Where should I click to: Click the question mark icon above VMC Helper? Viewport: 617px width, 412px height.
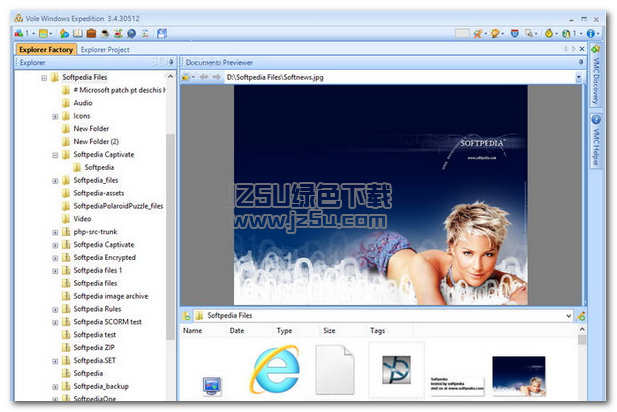coord(596,119)
